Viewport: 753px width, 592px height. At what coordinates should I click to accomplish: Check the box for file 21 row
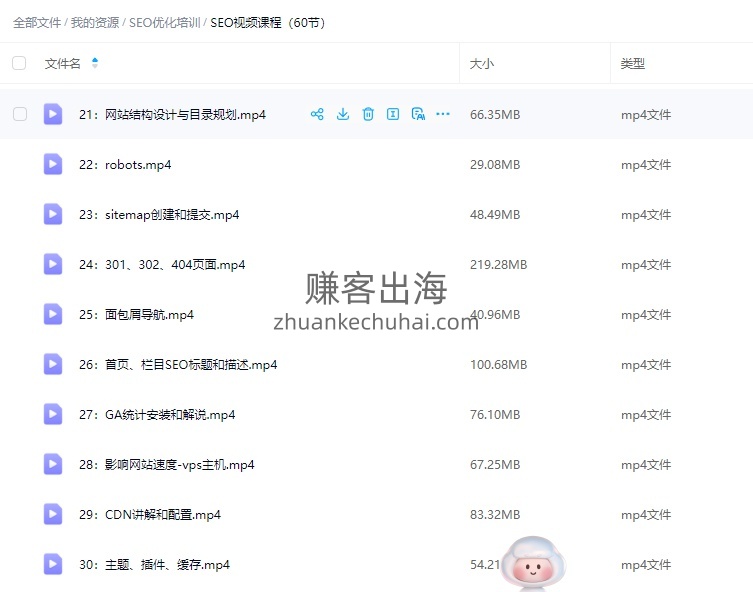click(19, 114)
